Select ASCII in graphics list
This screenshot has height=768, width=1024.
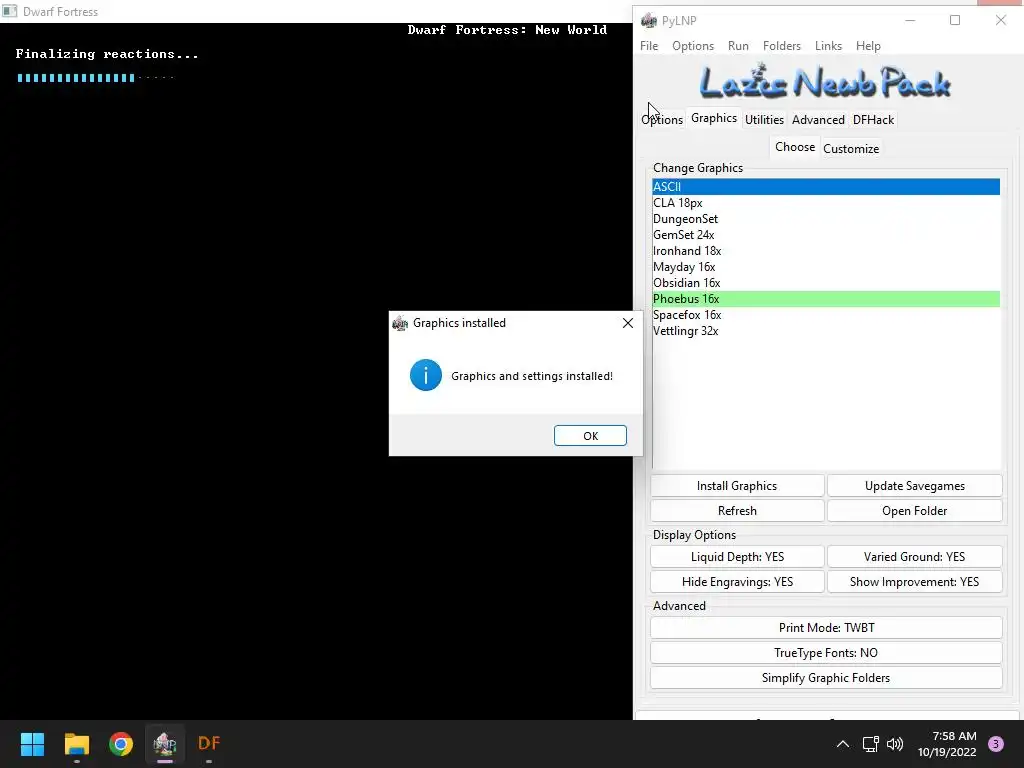(825, 187)
